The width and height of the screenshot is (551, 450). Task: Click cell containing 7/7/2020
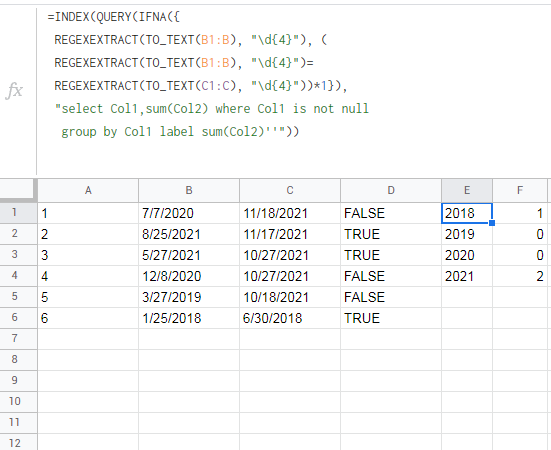click(189, 213)
